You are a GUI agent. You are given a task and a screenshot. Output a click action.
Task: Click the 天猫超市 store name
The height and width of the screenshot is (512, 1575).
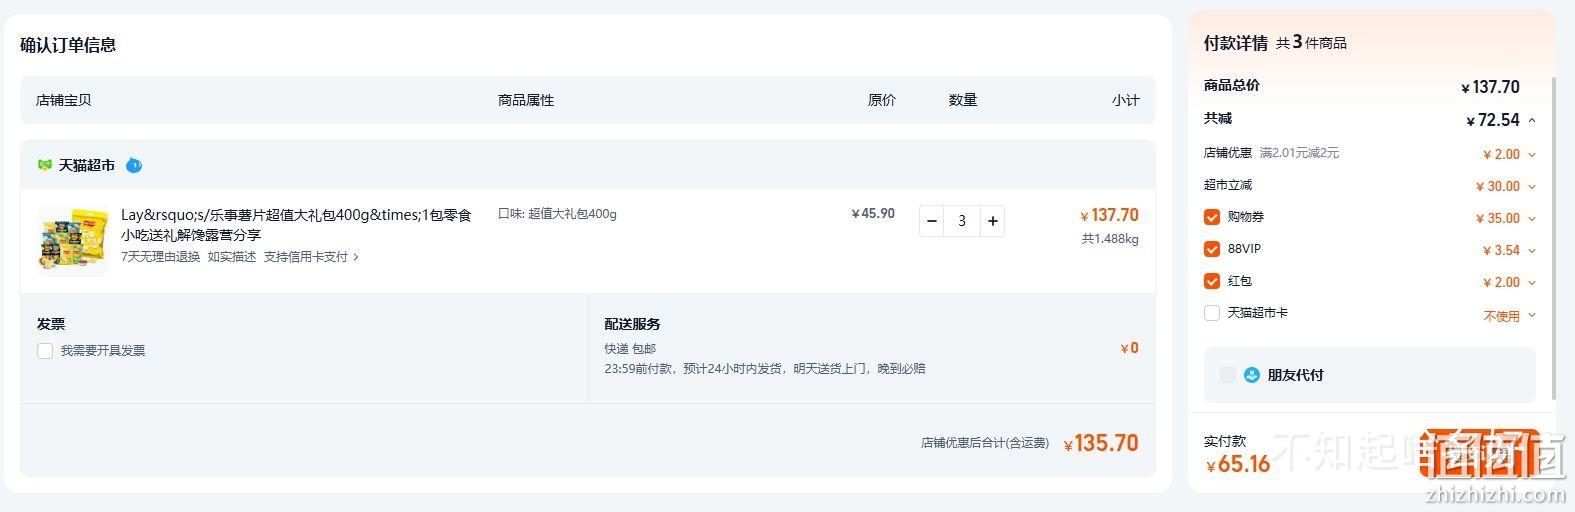pyautogui.click(x=86, y=165)
